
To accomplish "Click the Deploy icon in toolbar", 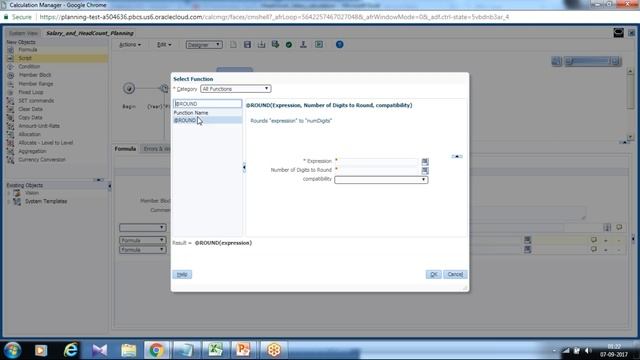I will pos(303,44).
